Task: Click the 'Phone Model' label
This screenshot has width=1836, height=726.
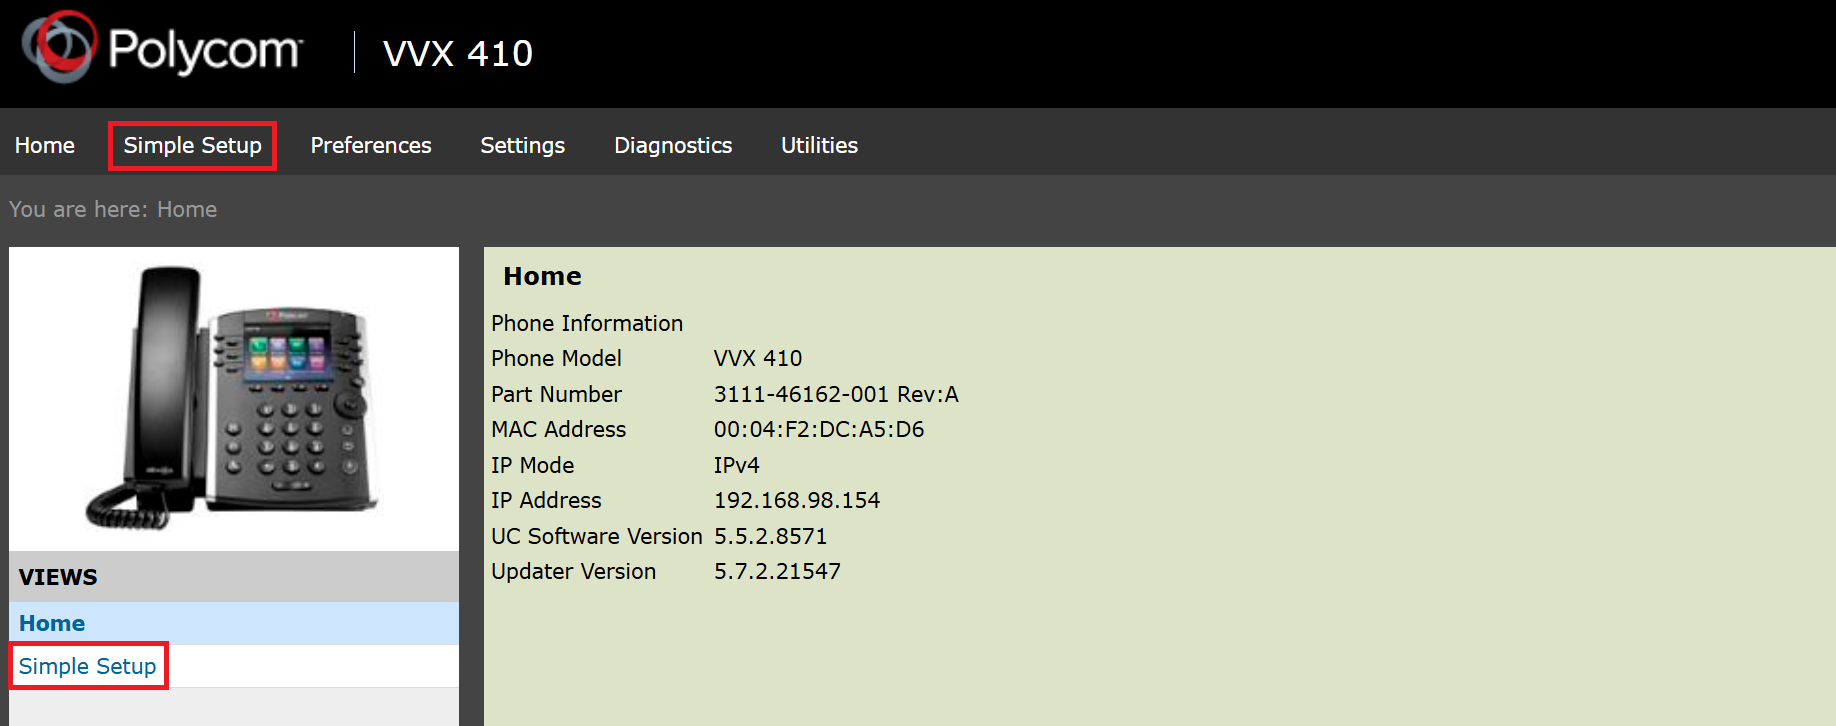Action: 556,358
